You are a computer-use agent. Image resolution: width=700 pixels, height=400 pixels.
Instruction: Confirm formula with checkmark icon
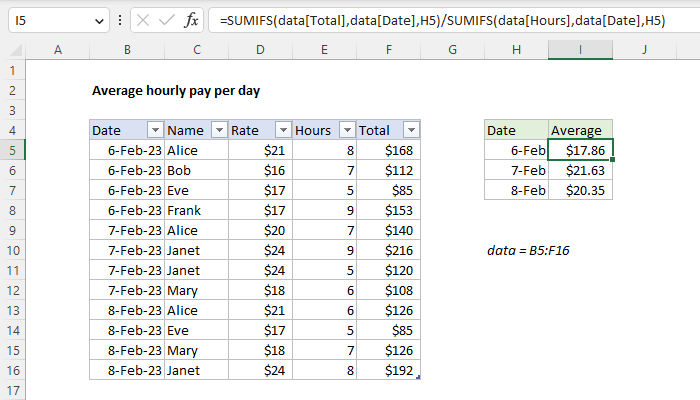[167, 21]
